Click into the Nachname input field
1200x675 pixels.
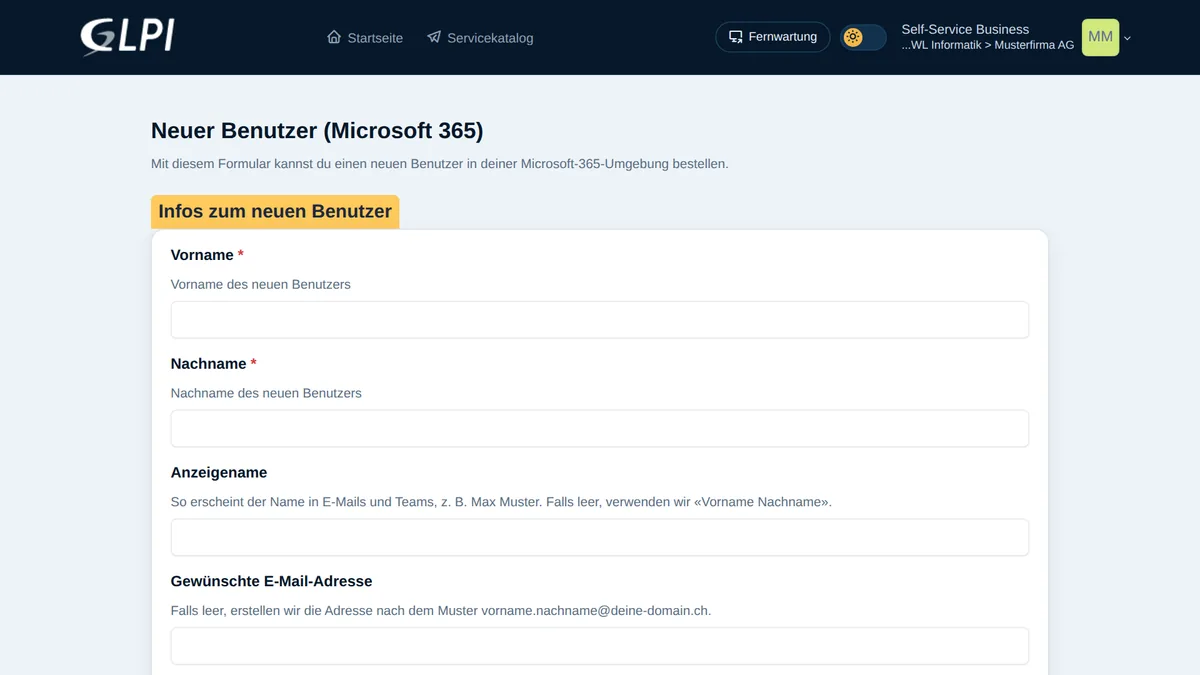(x=600, y=428)
